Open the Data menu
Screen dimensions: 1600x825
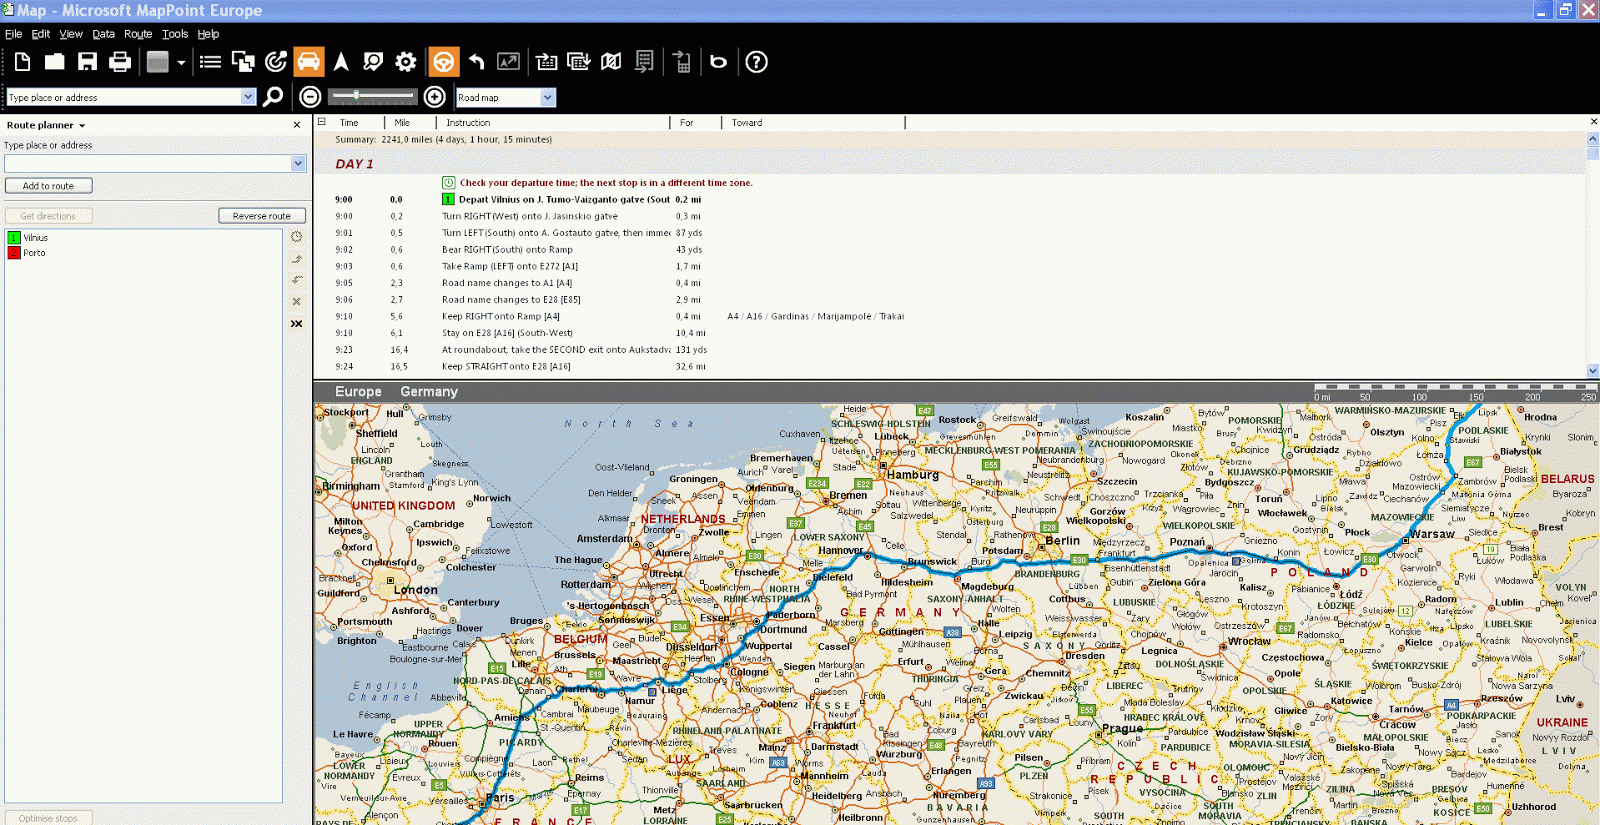tap(104, 34)
